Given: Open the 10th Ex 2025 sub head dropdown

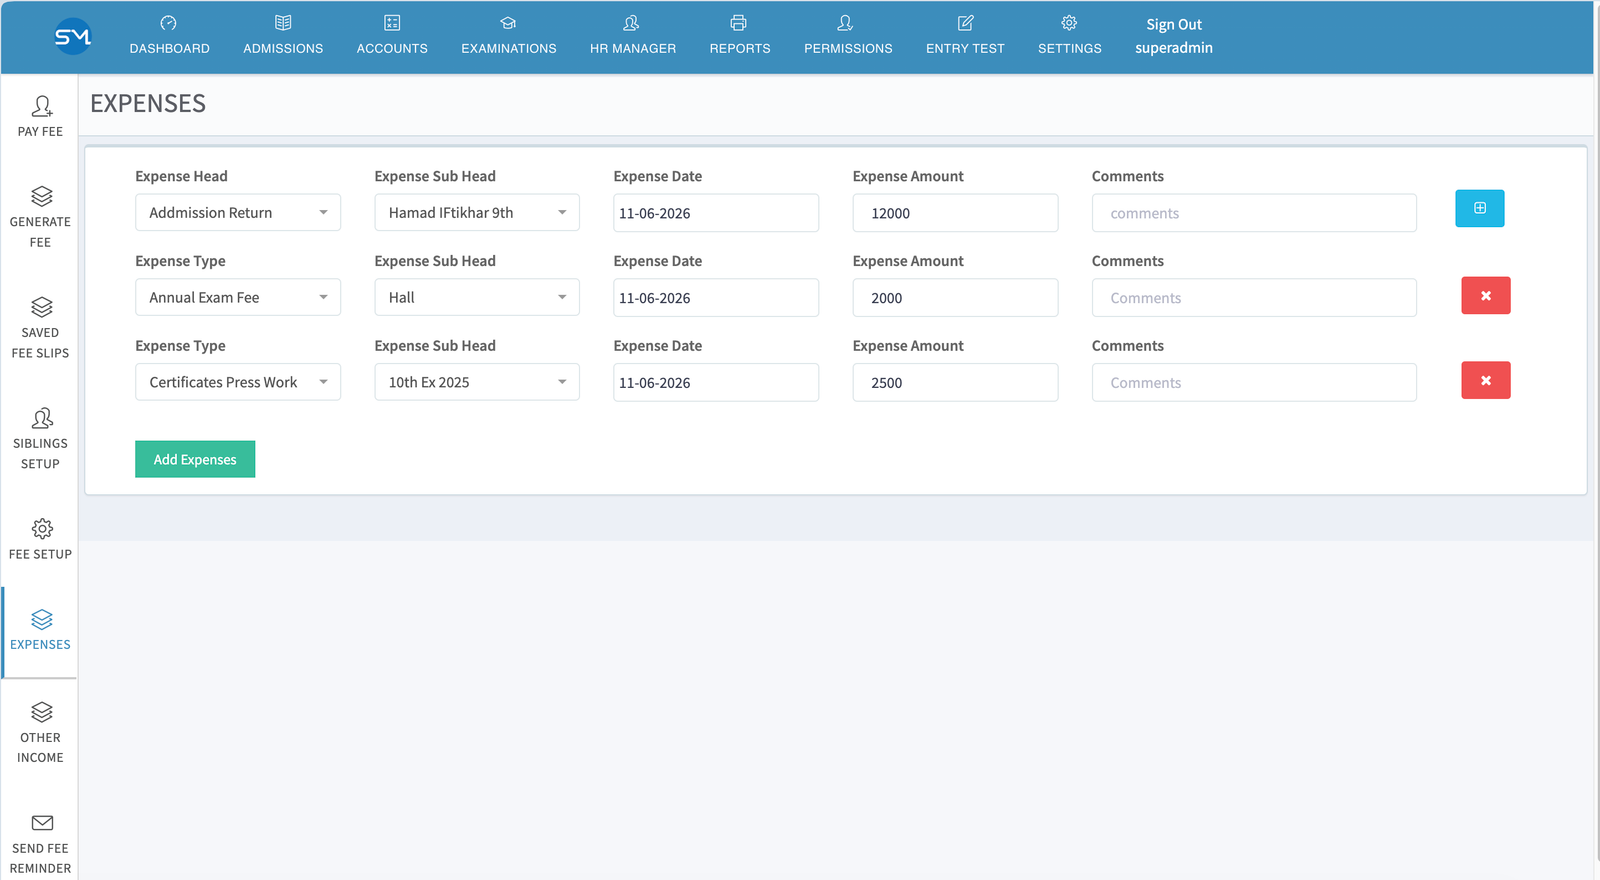Looking at the screenshot, I should (477, 383).
